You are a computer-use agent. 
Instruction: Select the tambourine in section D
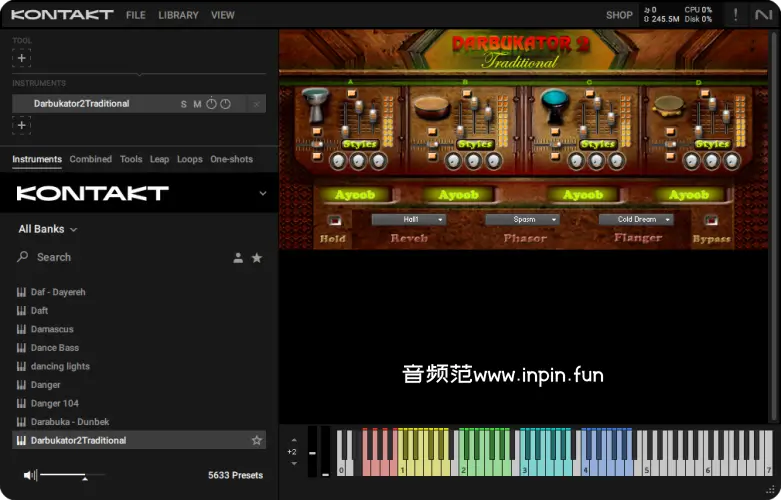click(x=668, y=107)
